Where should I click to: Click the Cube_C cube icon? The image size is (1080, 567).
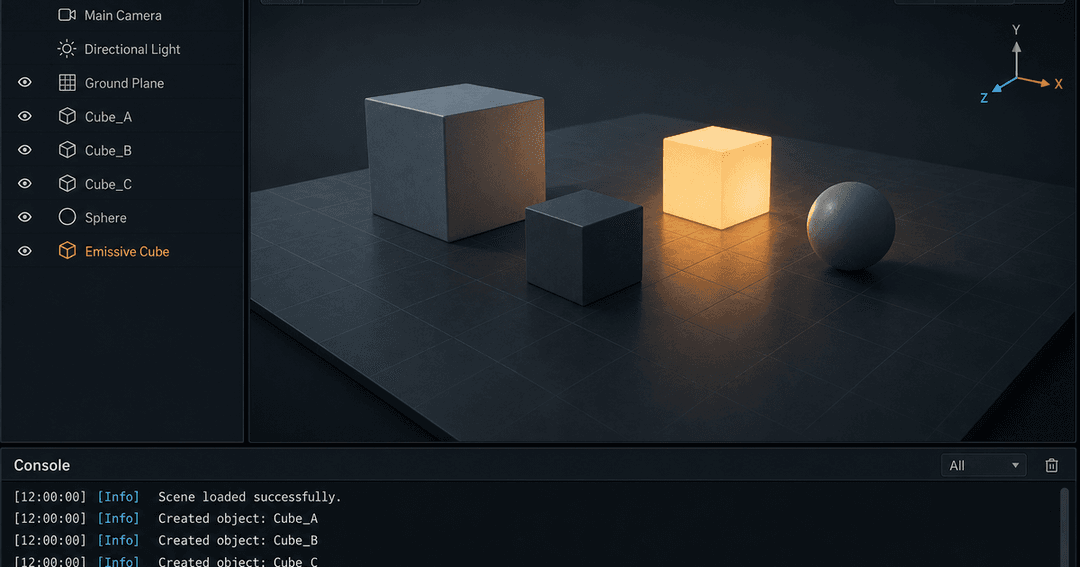coord(67,183)
